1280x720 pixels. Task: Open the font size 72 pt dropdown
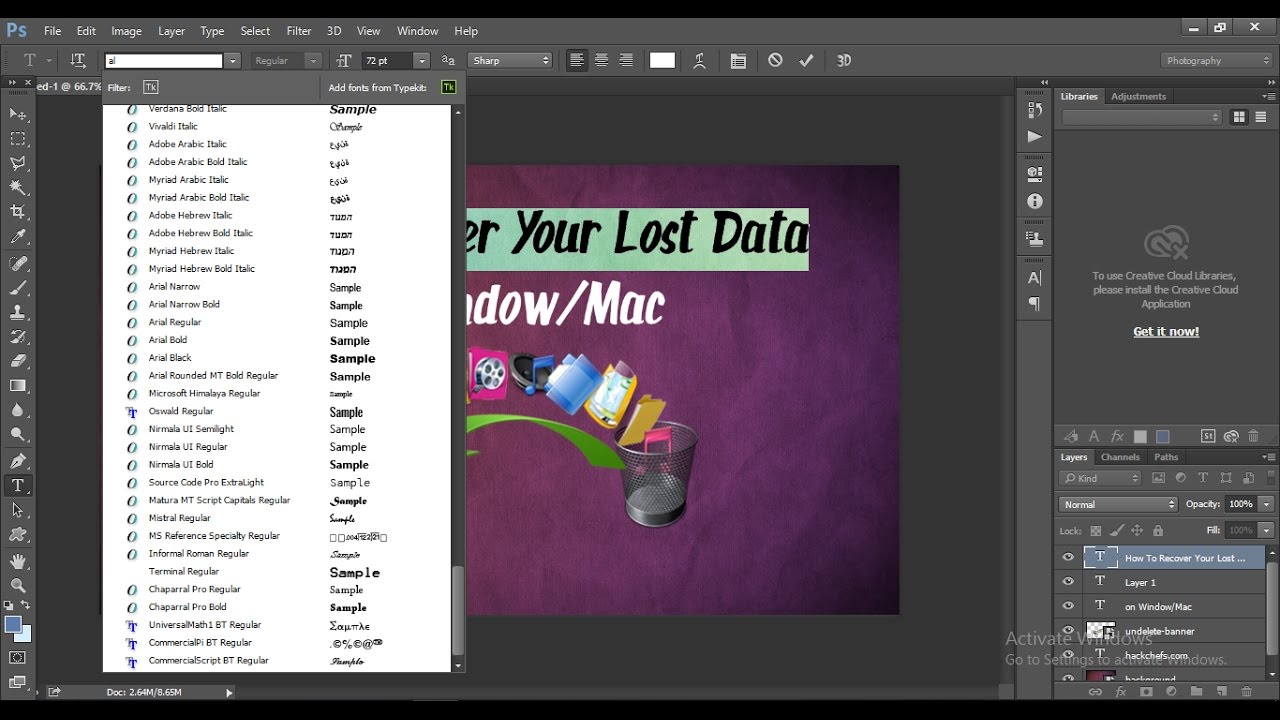[422, 61]
